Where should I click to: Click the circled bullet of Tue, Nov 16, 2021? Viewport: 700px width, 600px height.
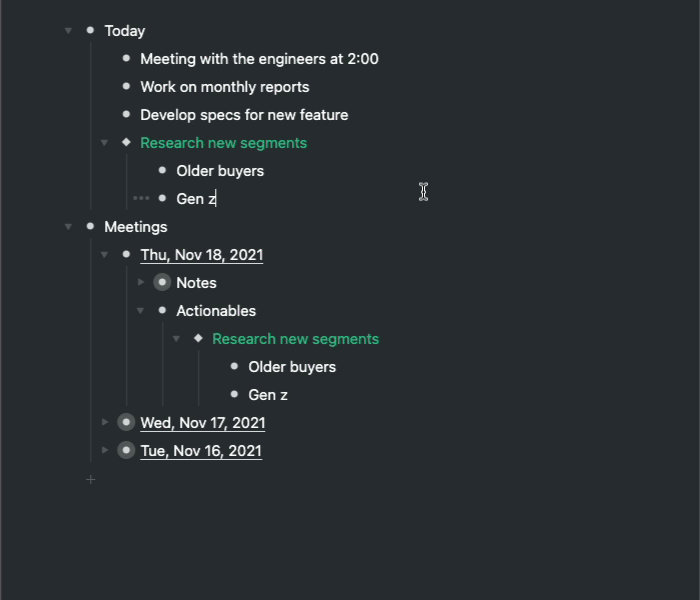click(126, 451)
